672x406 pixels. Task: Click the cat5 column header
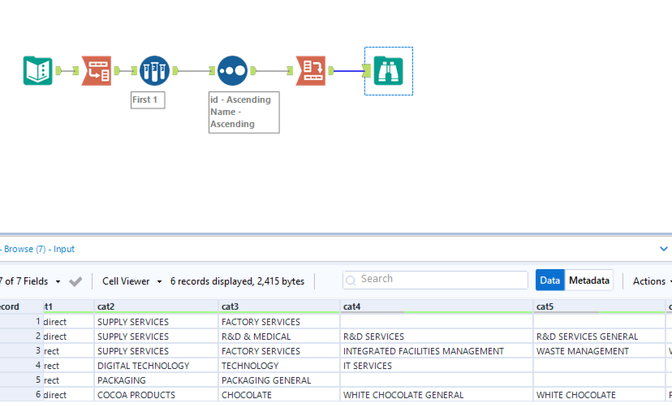pos(599,307)
